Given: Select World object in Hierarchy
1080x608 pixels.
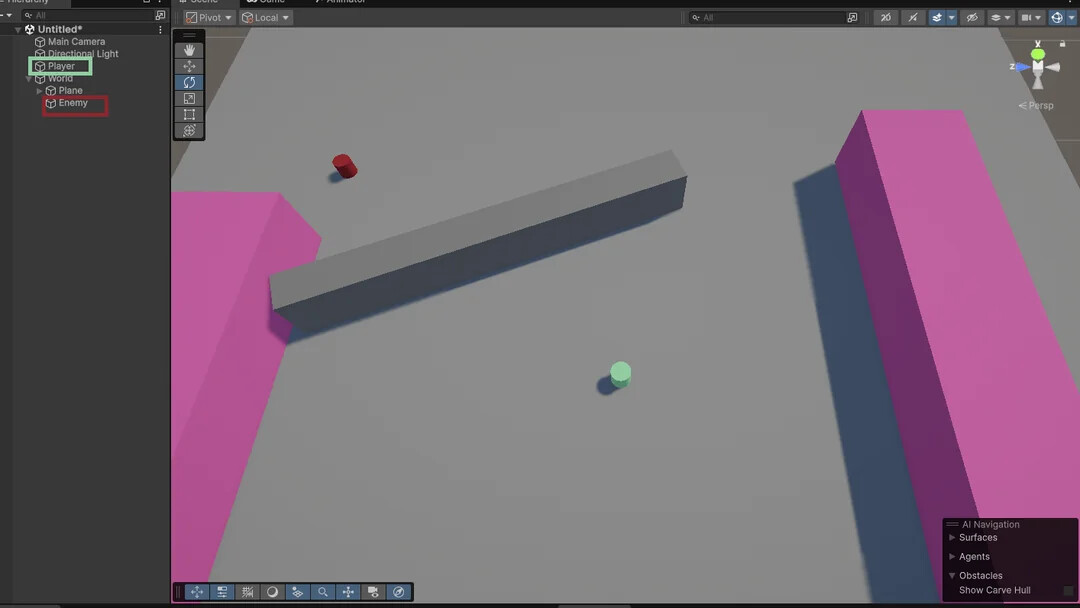Looking at the screenshot, I should coord(60,78).
